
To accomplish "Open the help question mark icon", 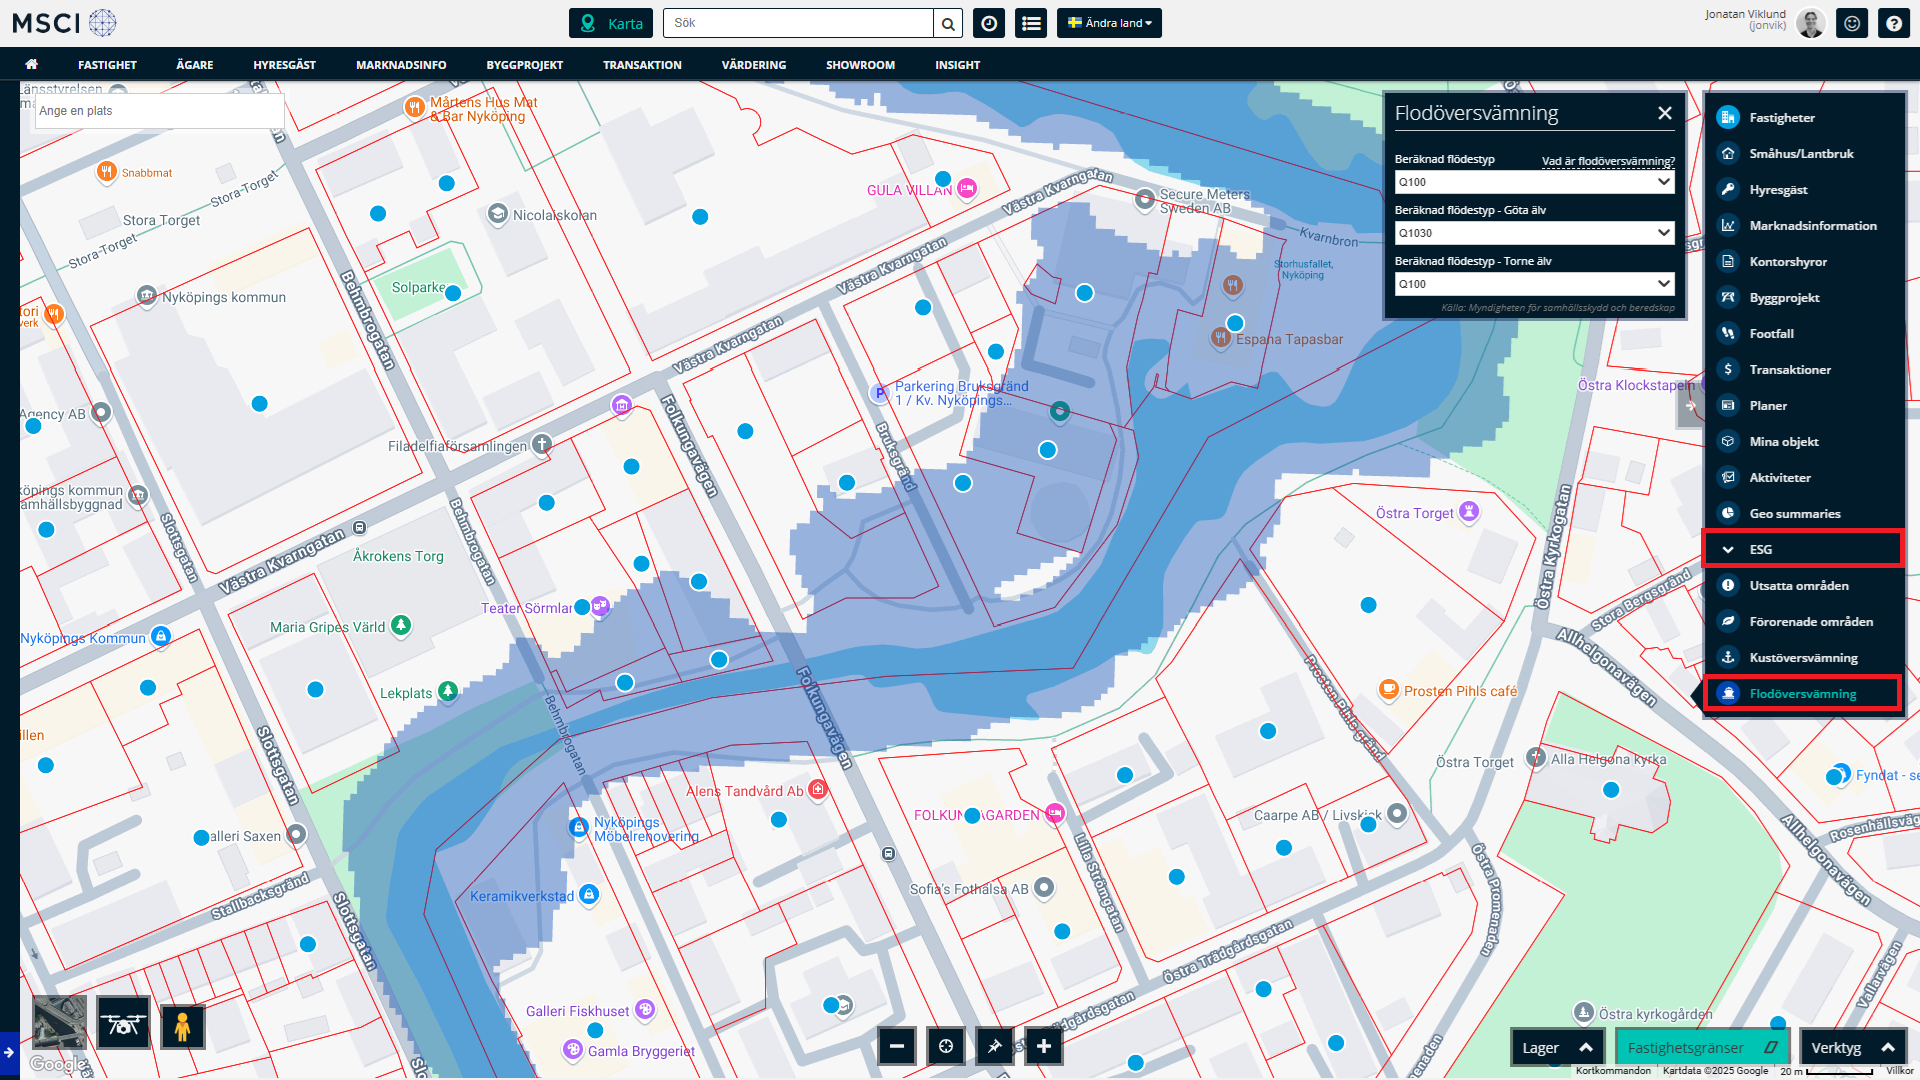I will tap(1894, 23).
